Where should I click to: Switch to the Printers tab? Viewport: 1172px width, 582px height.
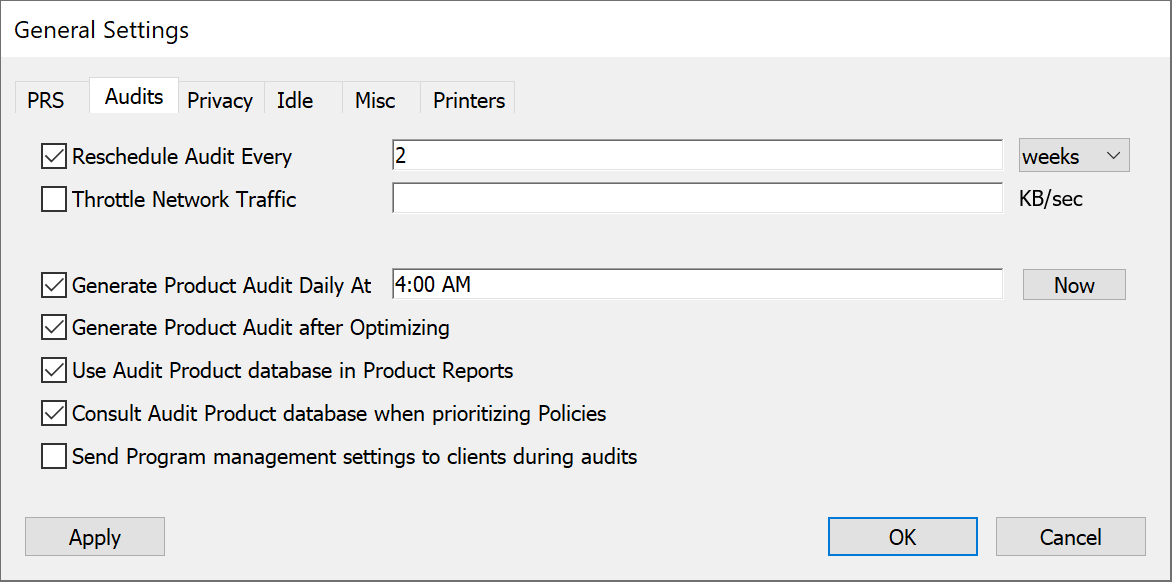[x=468, y=99]
